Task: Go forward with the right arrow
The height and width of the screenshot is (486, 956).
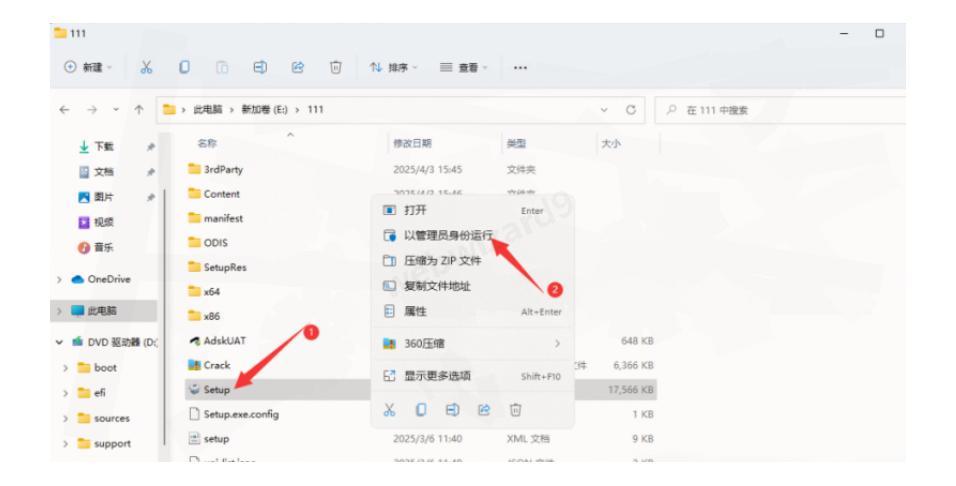Action: pos(91,110)
